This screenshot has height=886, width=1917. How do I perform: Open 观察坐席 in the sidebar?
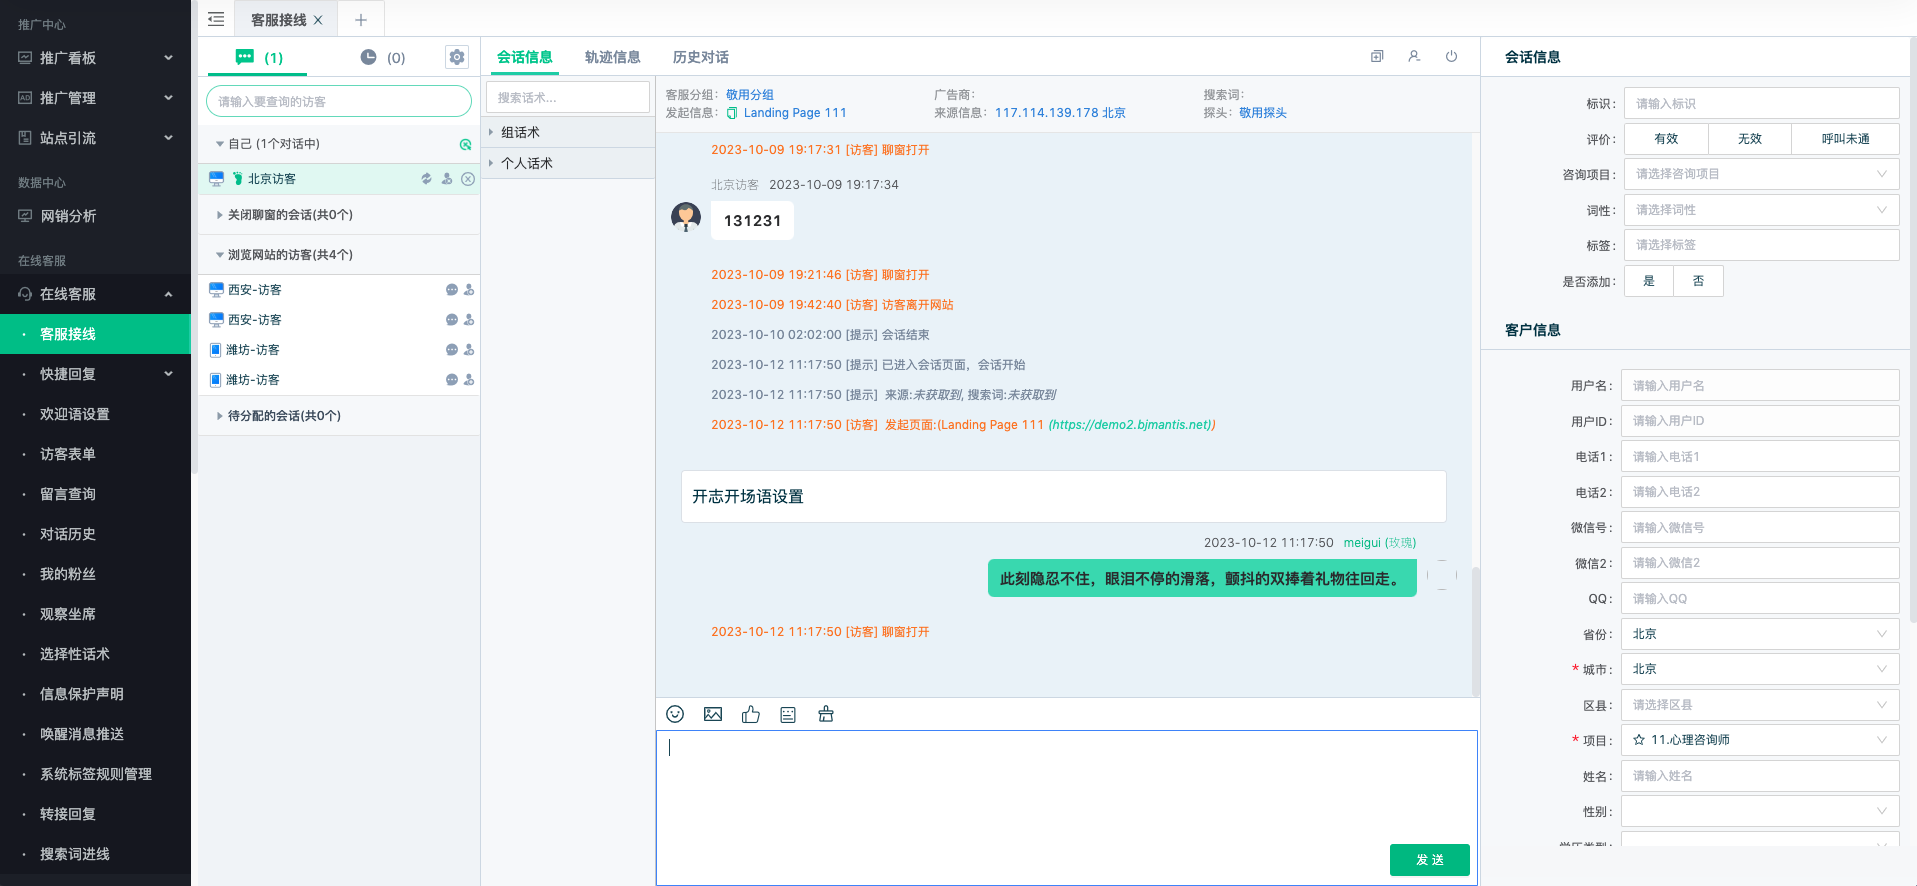[x=95, y=614]
